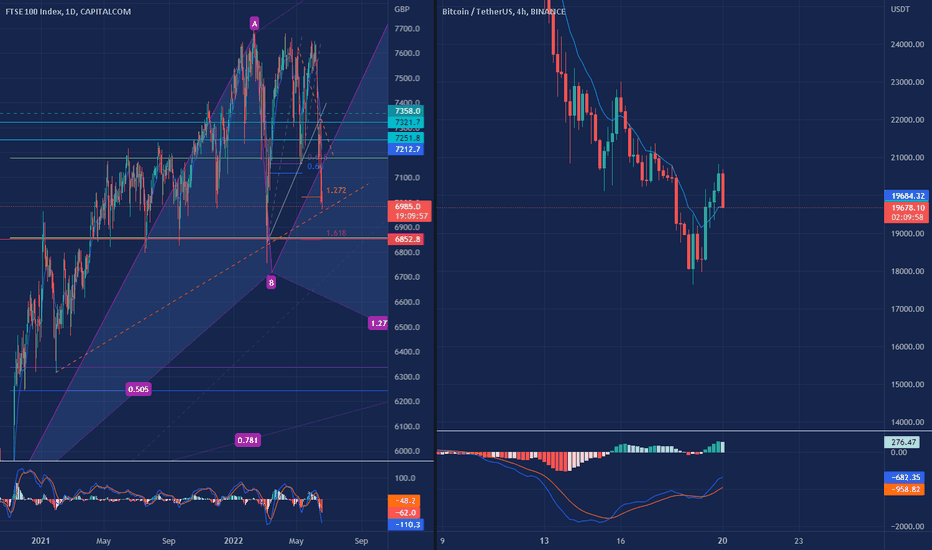Click the orange -958.82 signal value

point(905,489)
